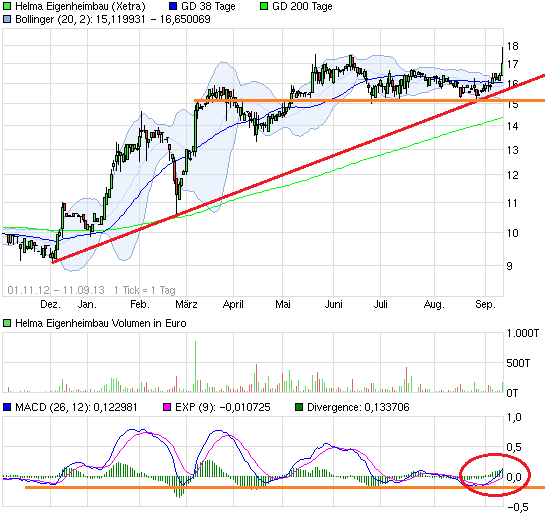Click price axis label 17
This screenshot has width=545, height=515.
[512, 64]
